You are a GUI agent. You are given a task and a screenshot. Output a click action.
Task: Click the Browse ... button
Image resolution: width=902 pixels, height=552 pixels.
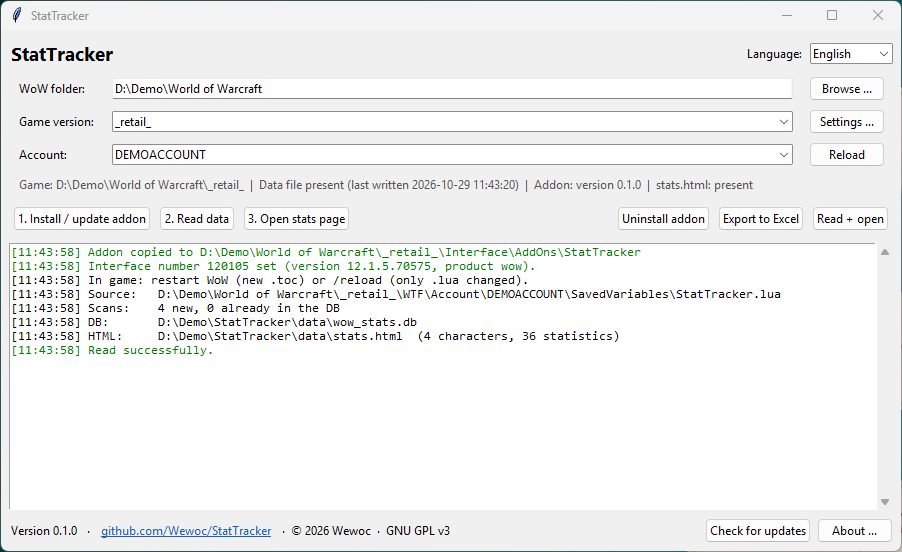coord(847,89)
